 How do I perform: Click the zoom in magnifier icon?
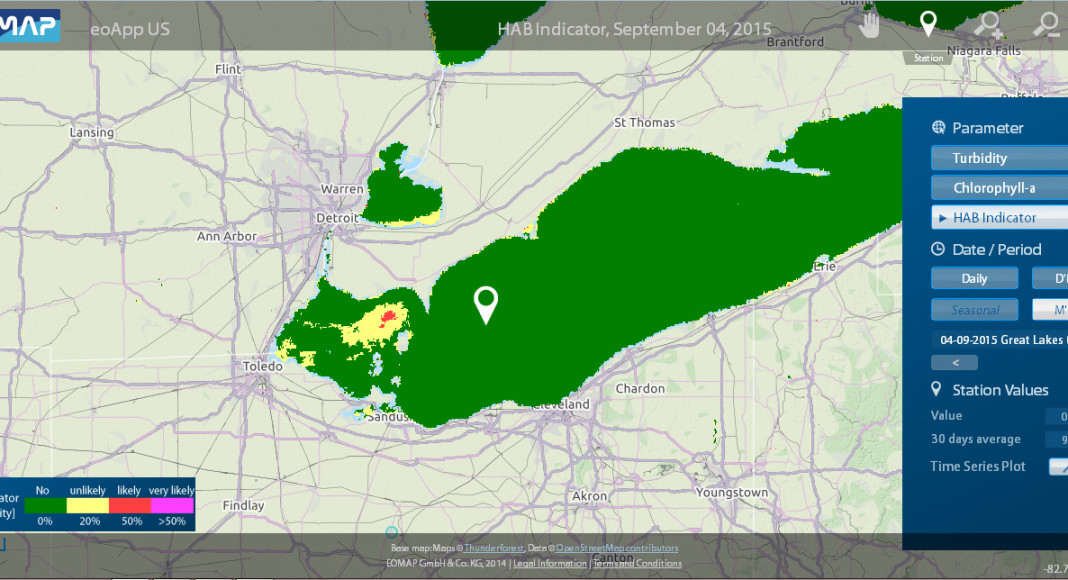(x=988, y=24)
